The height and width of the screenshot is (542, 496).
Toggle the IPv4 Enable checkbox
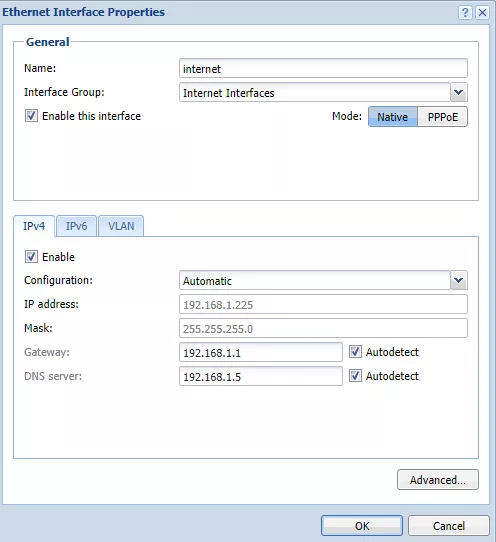pos(31,257)
